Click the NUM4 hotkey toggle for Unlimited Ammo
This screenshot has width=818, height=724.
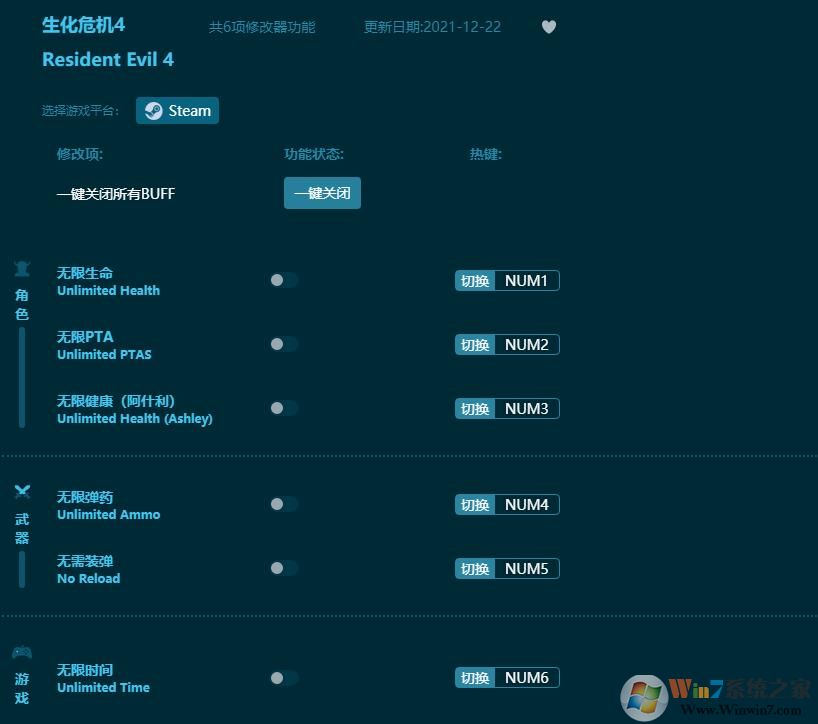pos(506,505)
